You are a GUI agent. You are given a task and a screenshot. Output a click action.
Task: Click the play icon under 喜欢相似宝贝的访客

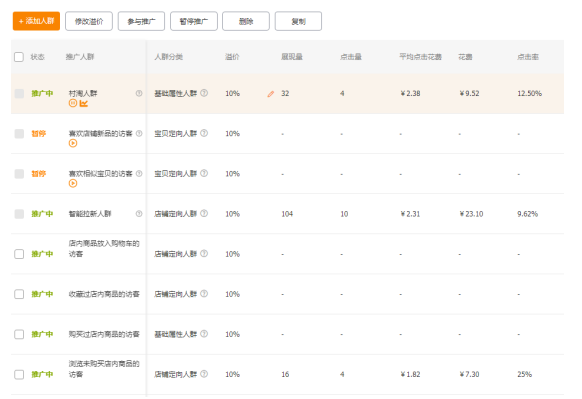[x=73, y=183]
